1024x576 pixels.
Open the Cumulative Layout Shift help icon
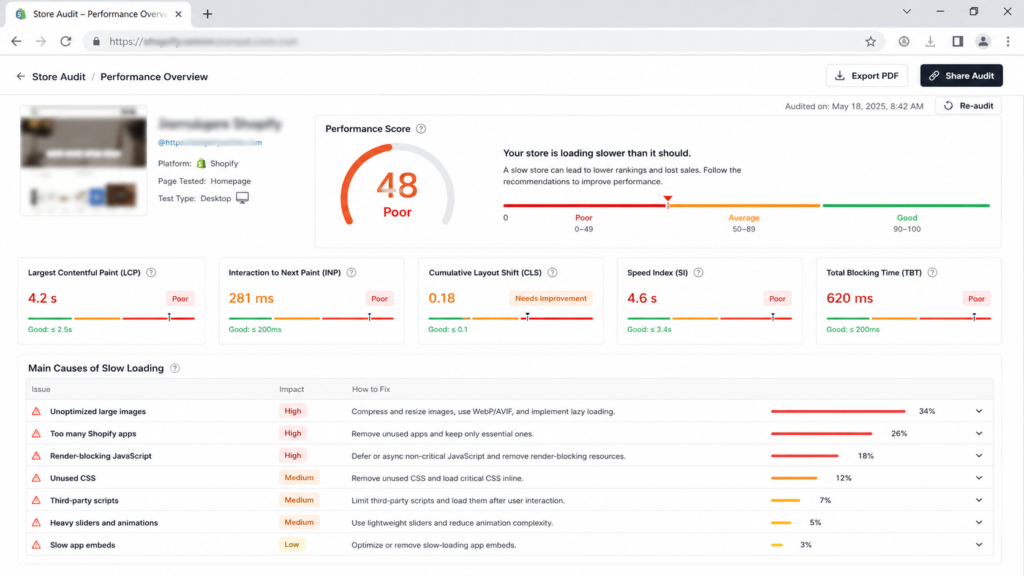pyautogui.click(x=552, y=272)
